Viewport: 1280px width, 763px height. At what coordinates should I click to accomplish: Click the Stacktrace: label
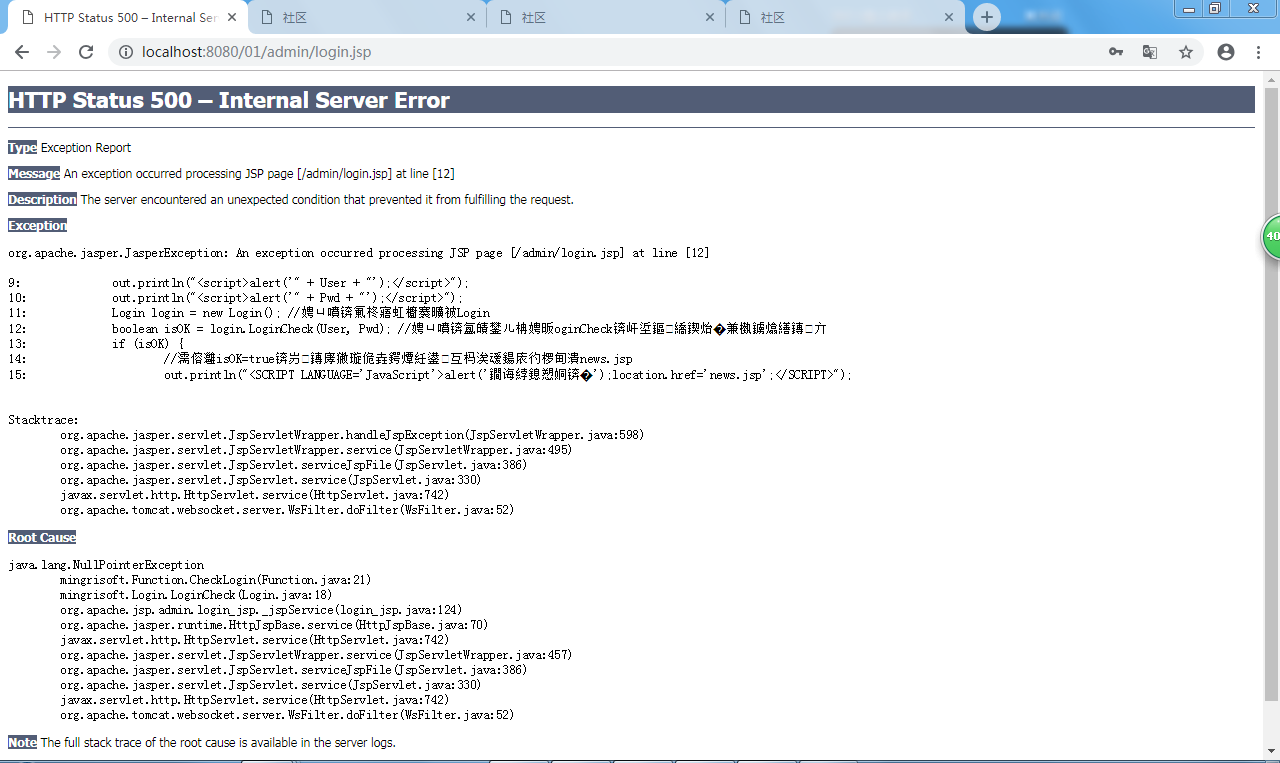(x=43, y=420)
